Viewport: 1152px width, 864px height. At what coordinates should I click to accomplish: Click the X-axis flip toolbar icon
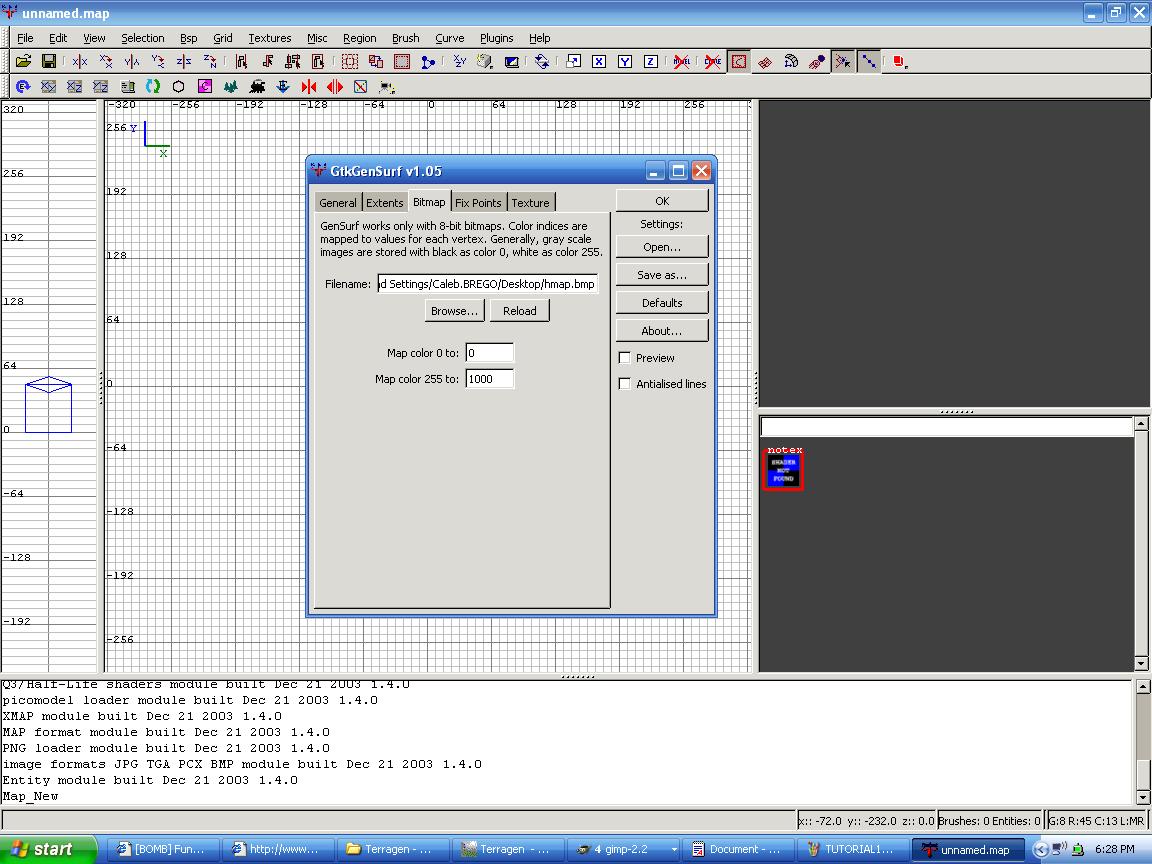click(80, 62)
